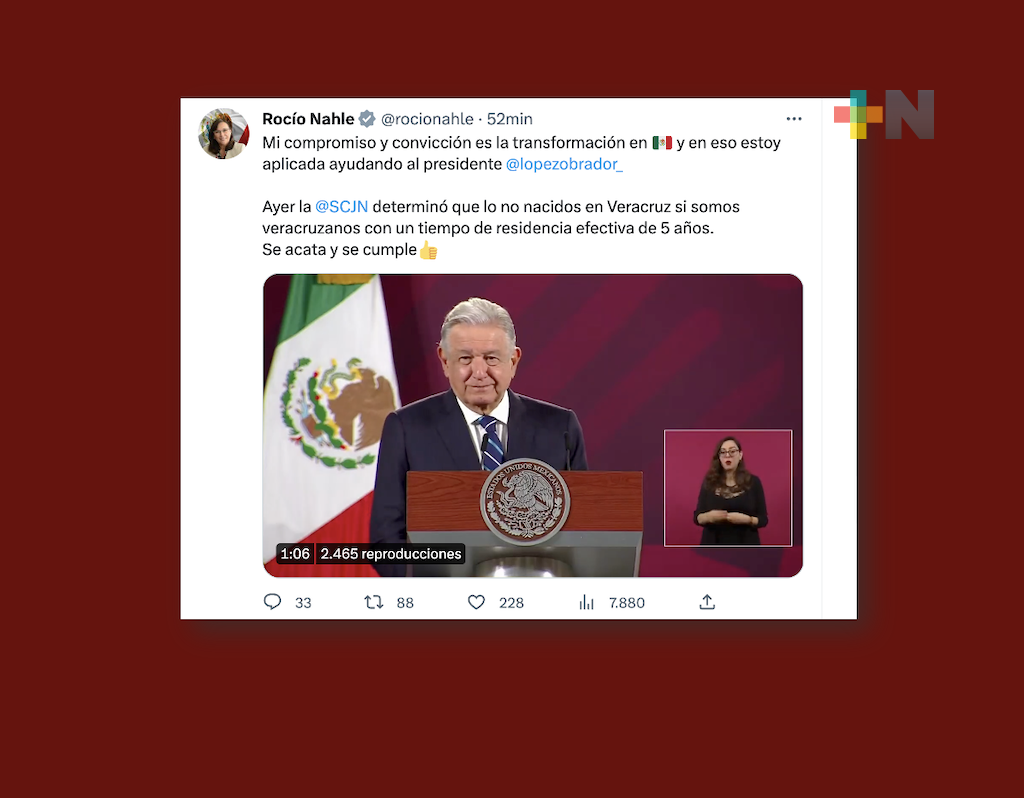Viewport: 1024px width, 798px height.
Task: Click the 52min timestamp
Action: tap(509, 119)
